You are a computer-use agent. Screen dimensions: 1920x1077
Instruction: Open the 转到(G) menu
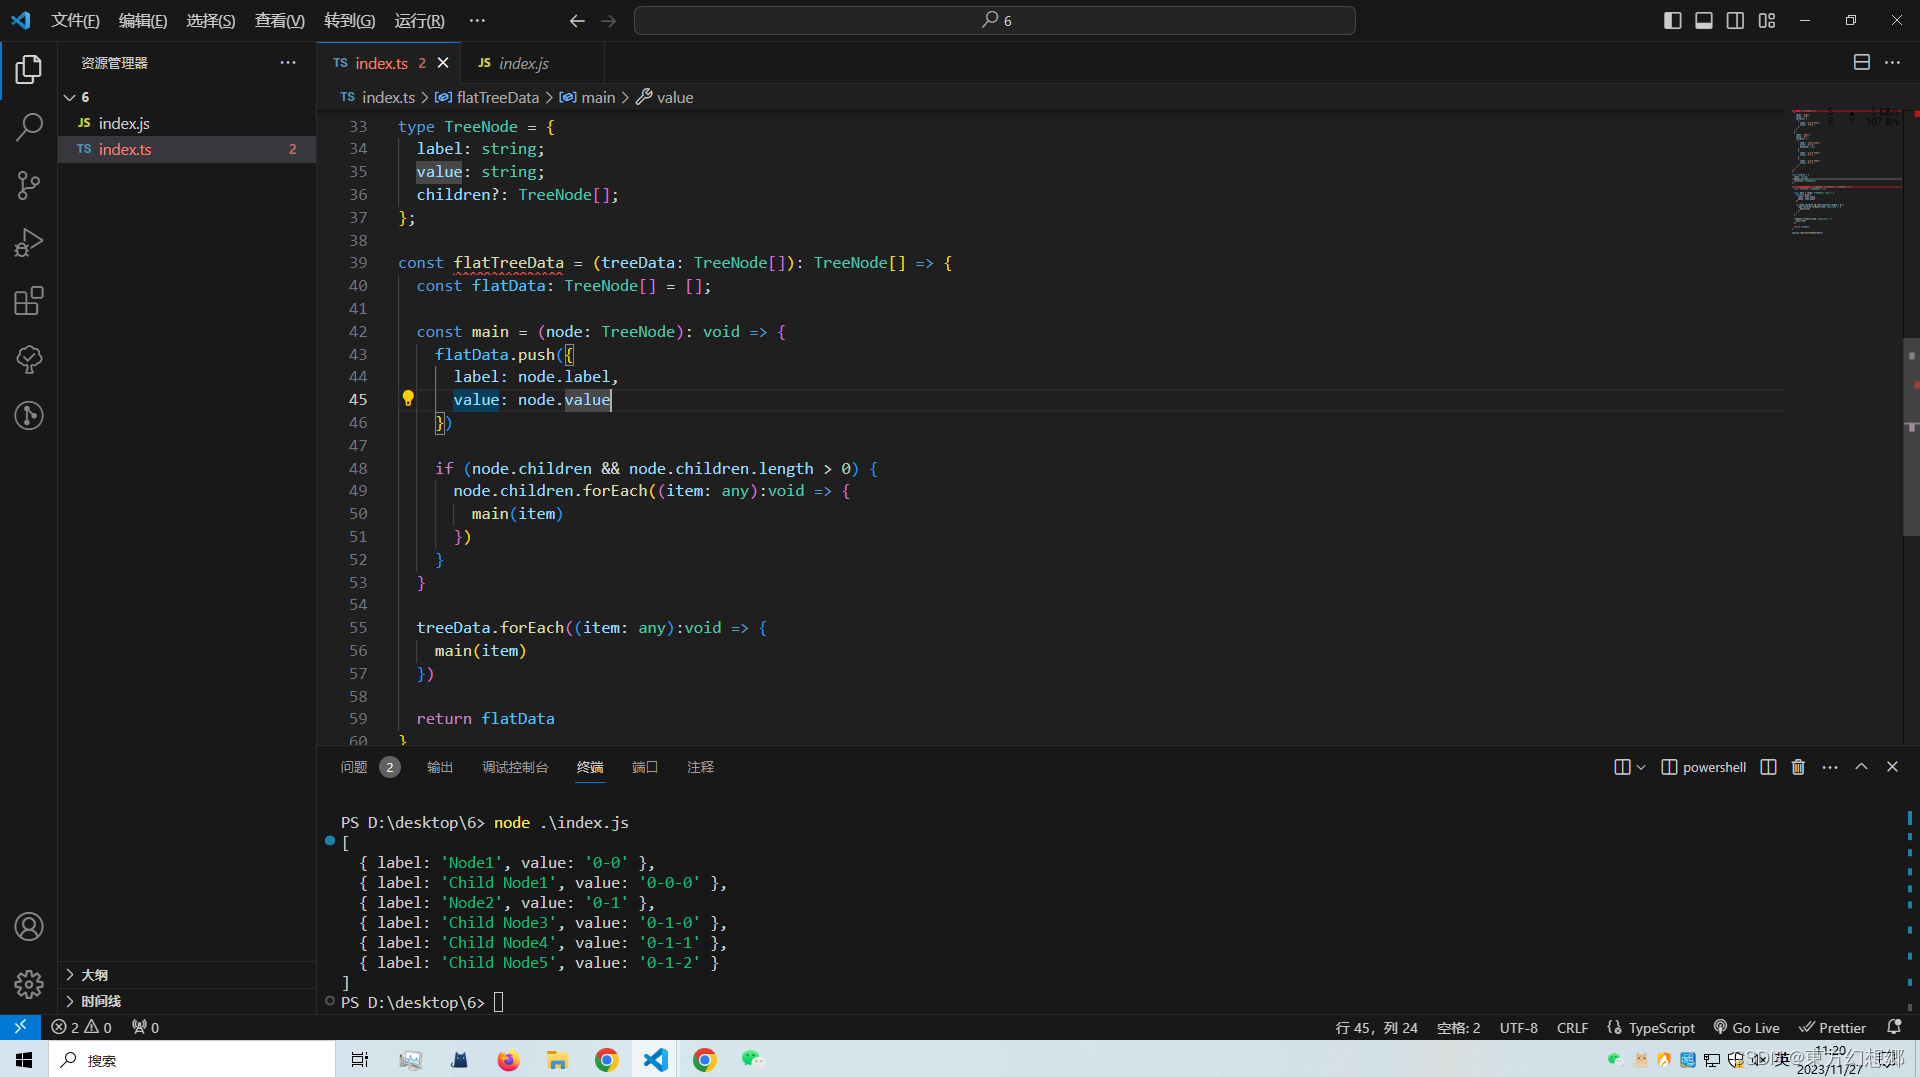[x=350, y=20]
